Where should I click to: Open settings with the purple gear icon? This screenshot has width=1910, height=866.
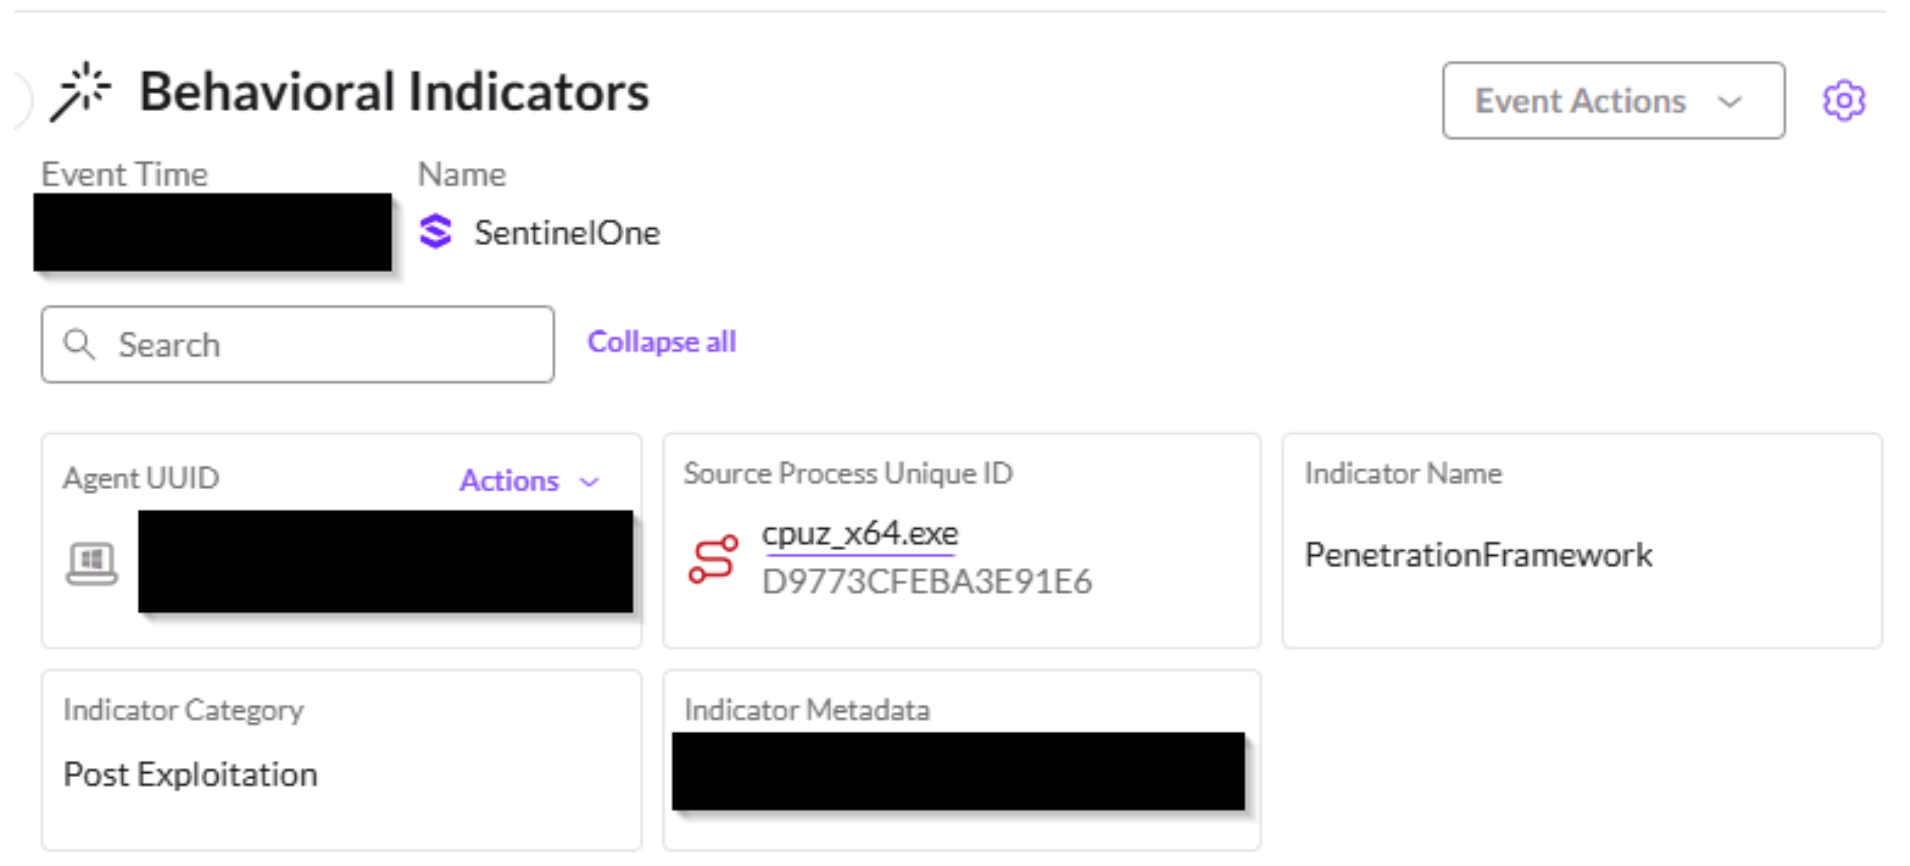1843,101
